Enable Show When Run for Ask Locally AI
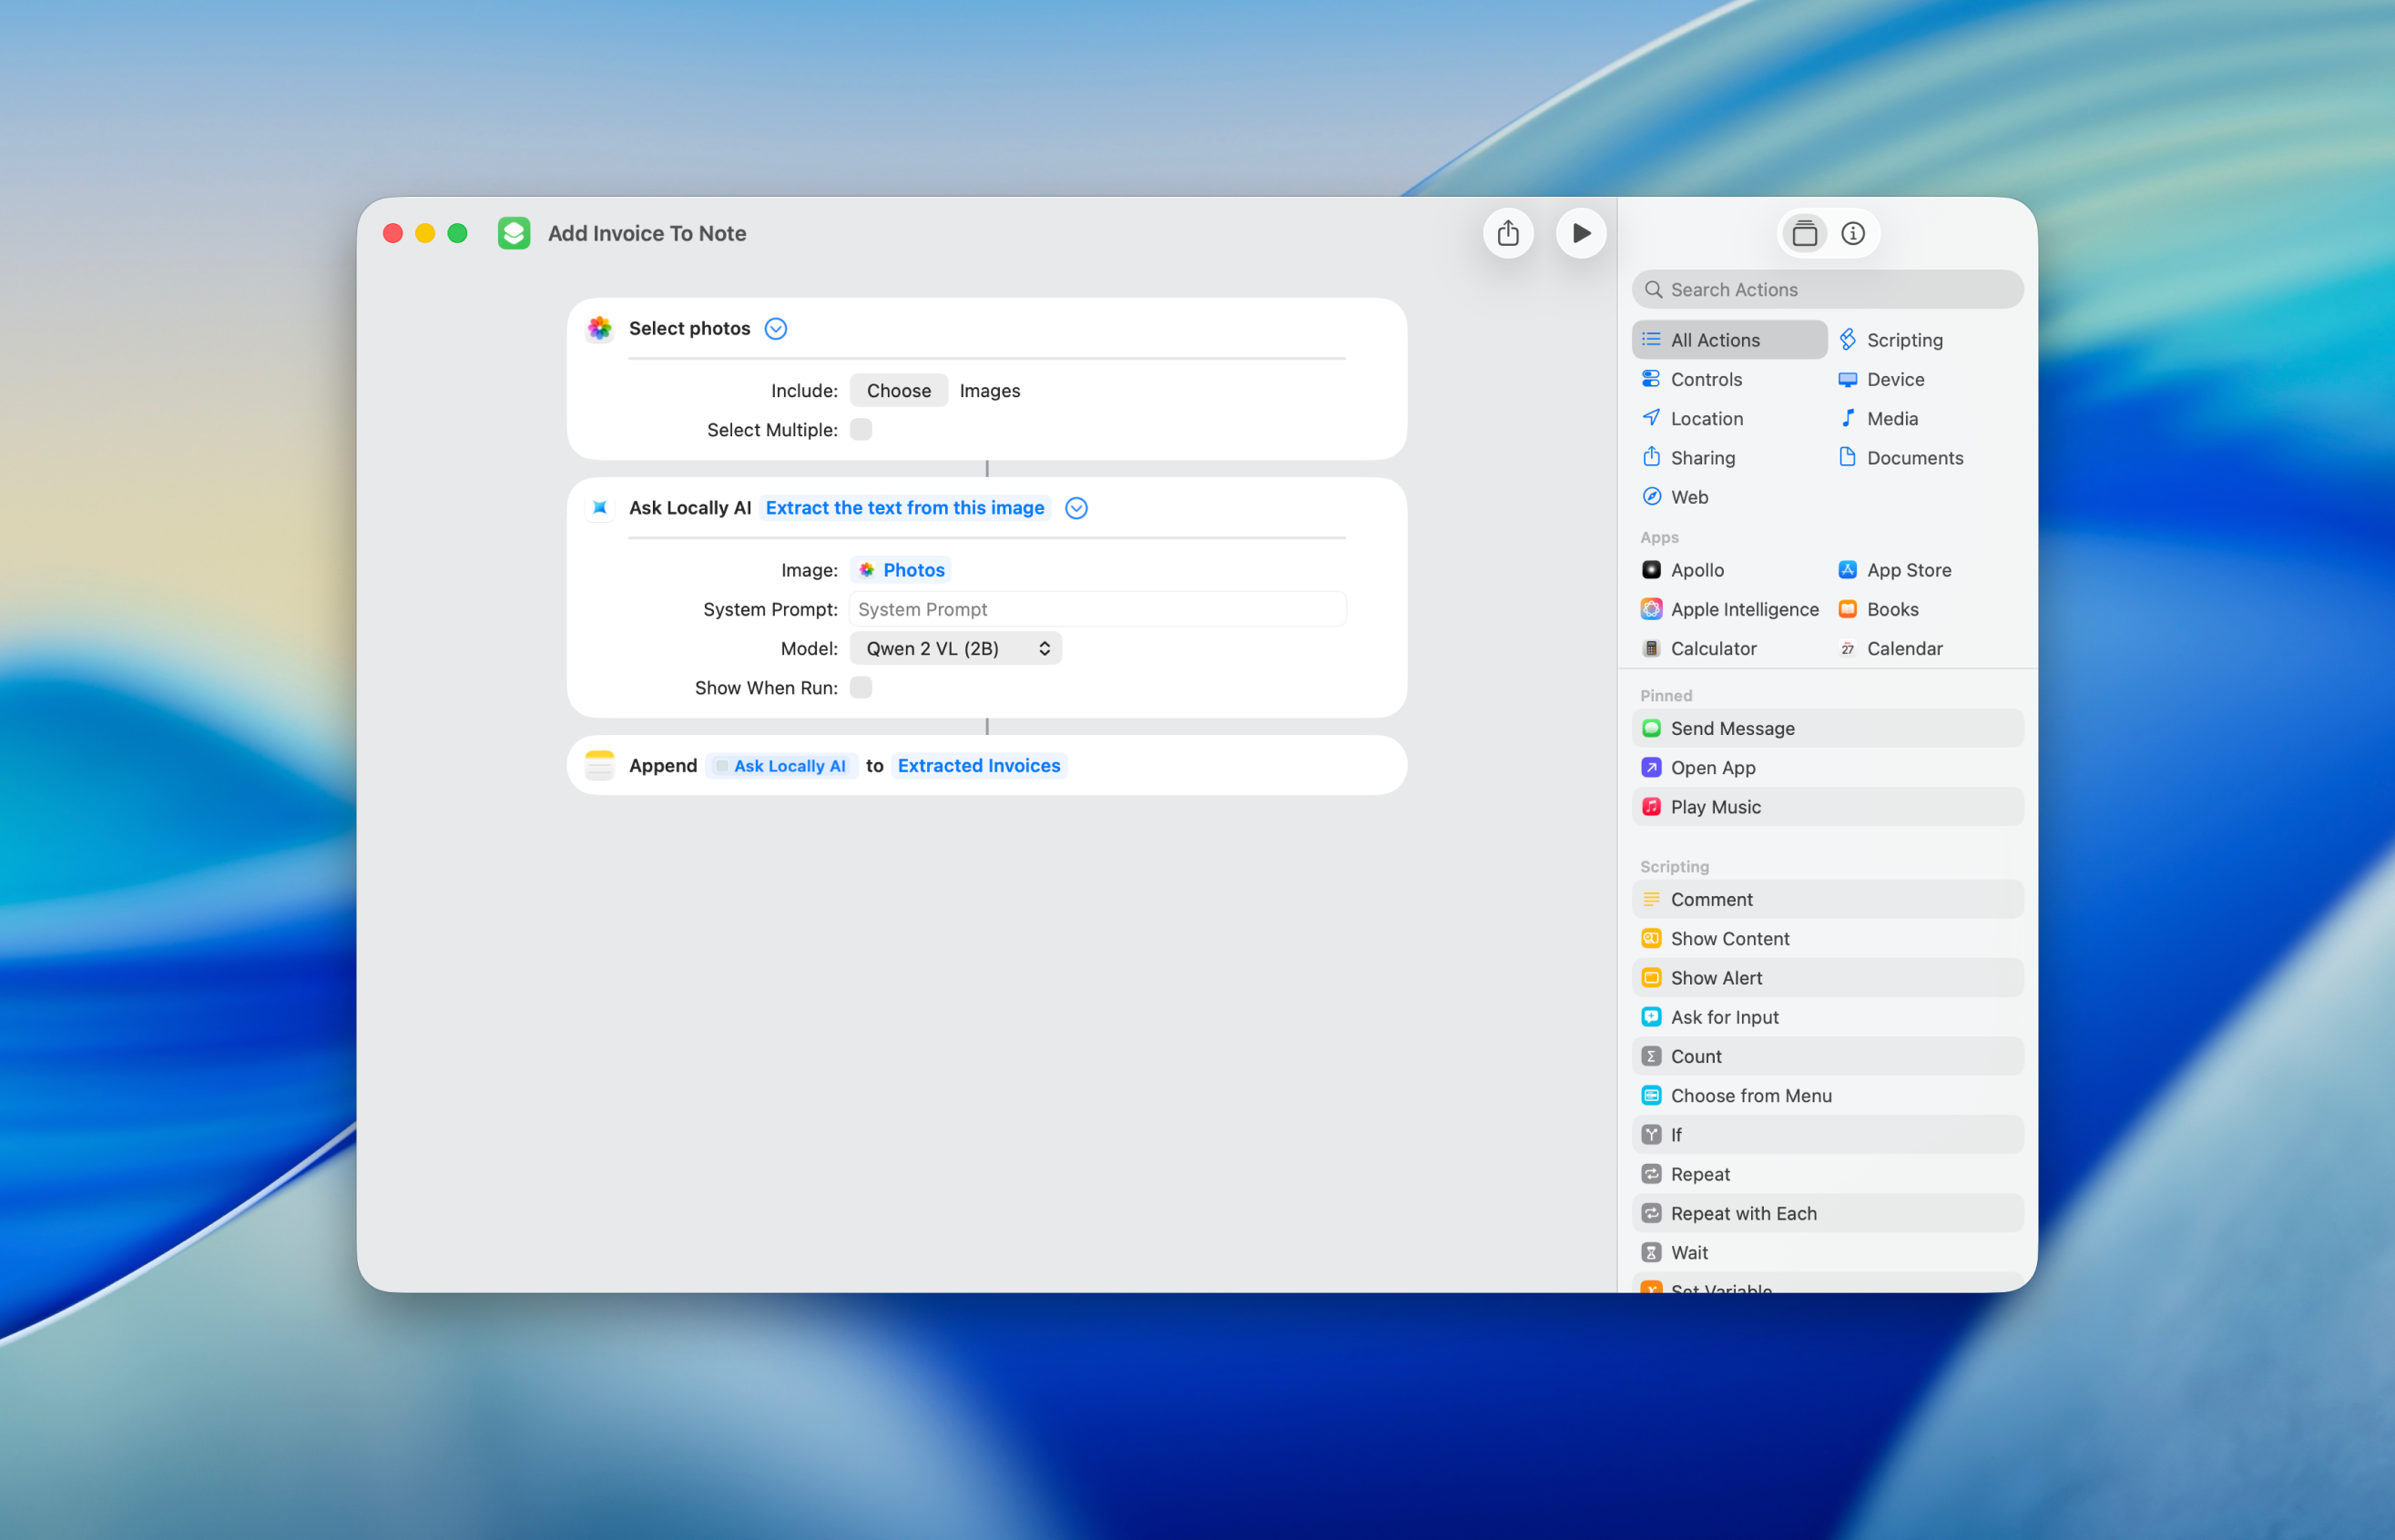The image size is (2395, 1540). [x=861, y=687]
